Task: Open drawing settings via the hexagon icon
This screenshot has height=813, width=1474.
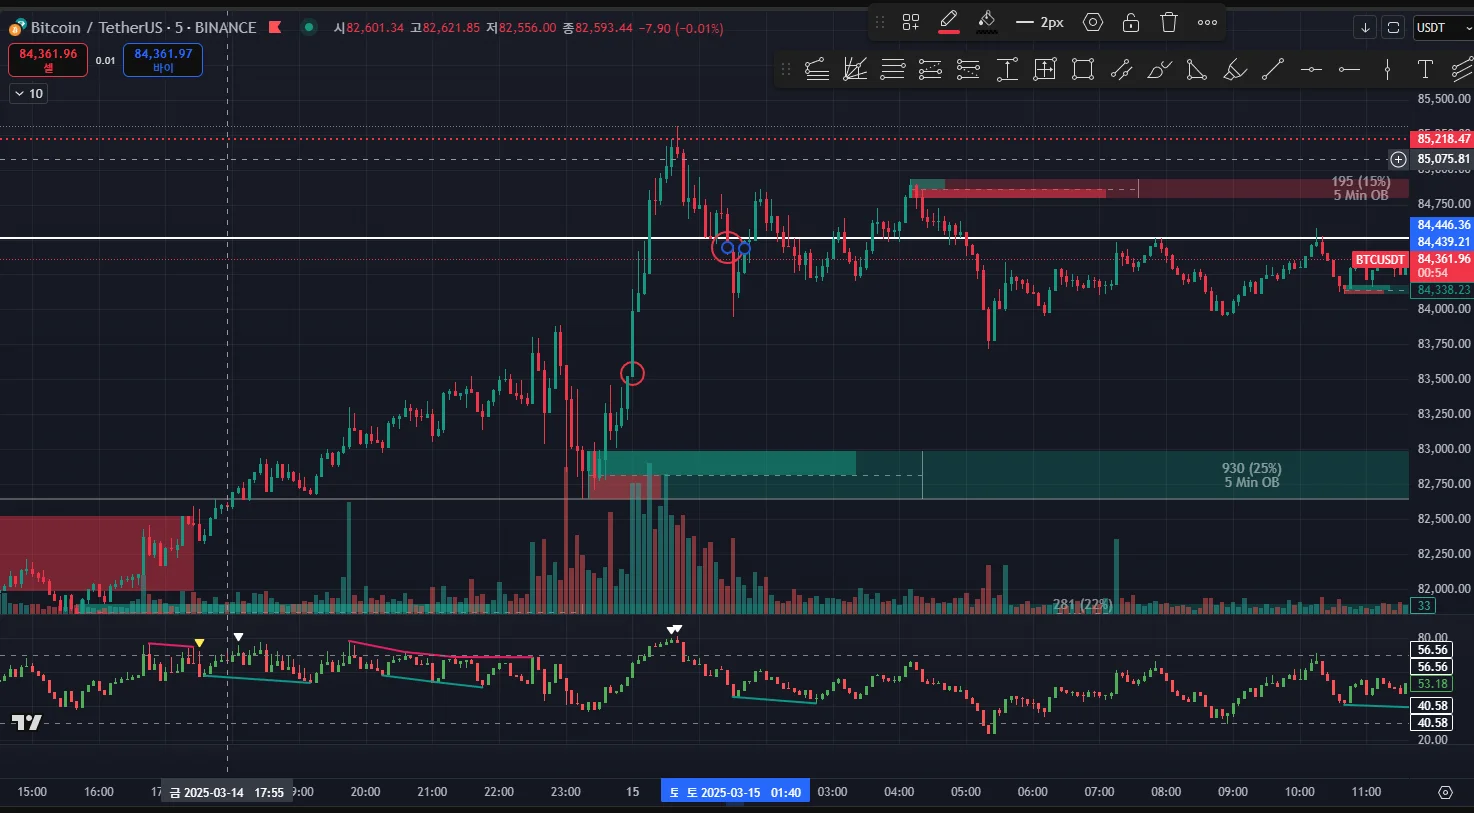Action: pyautogui.click(x=1093, y=22)
